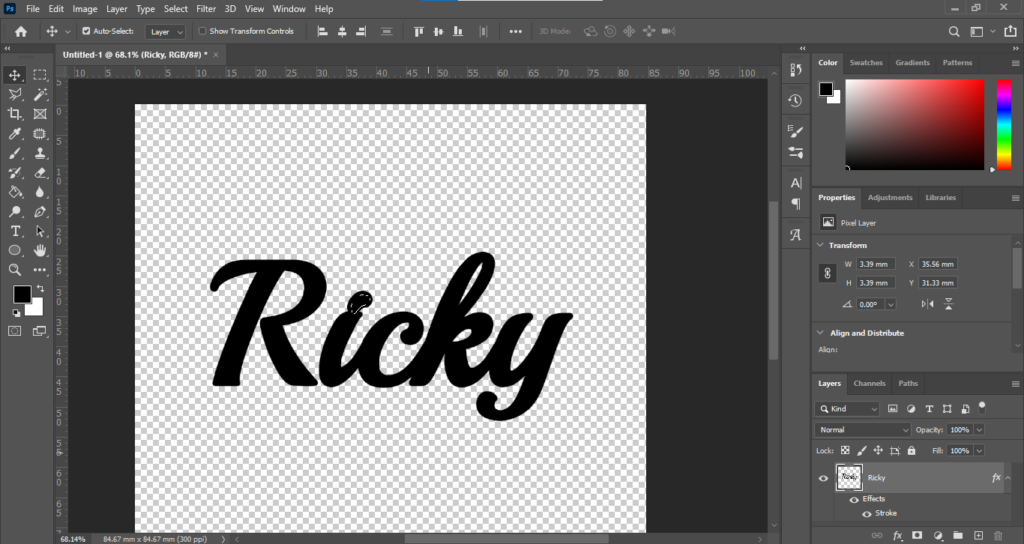This screenshot has width=1024, height=544.
Task: Choose the Hand tool
Action: tap(40, 250)
